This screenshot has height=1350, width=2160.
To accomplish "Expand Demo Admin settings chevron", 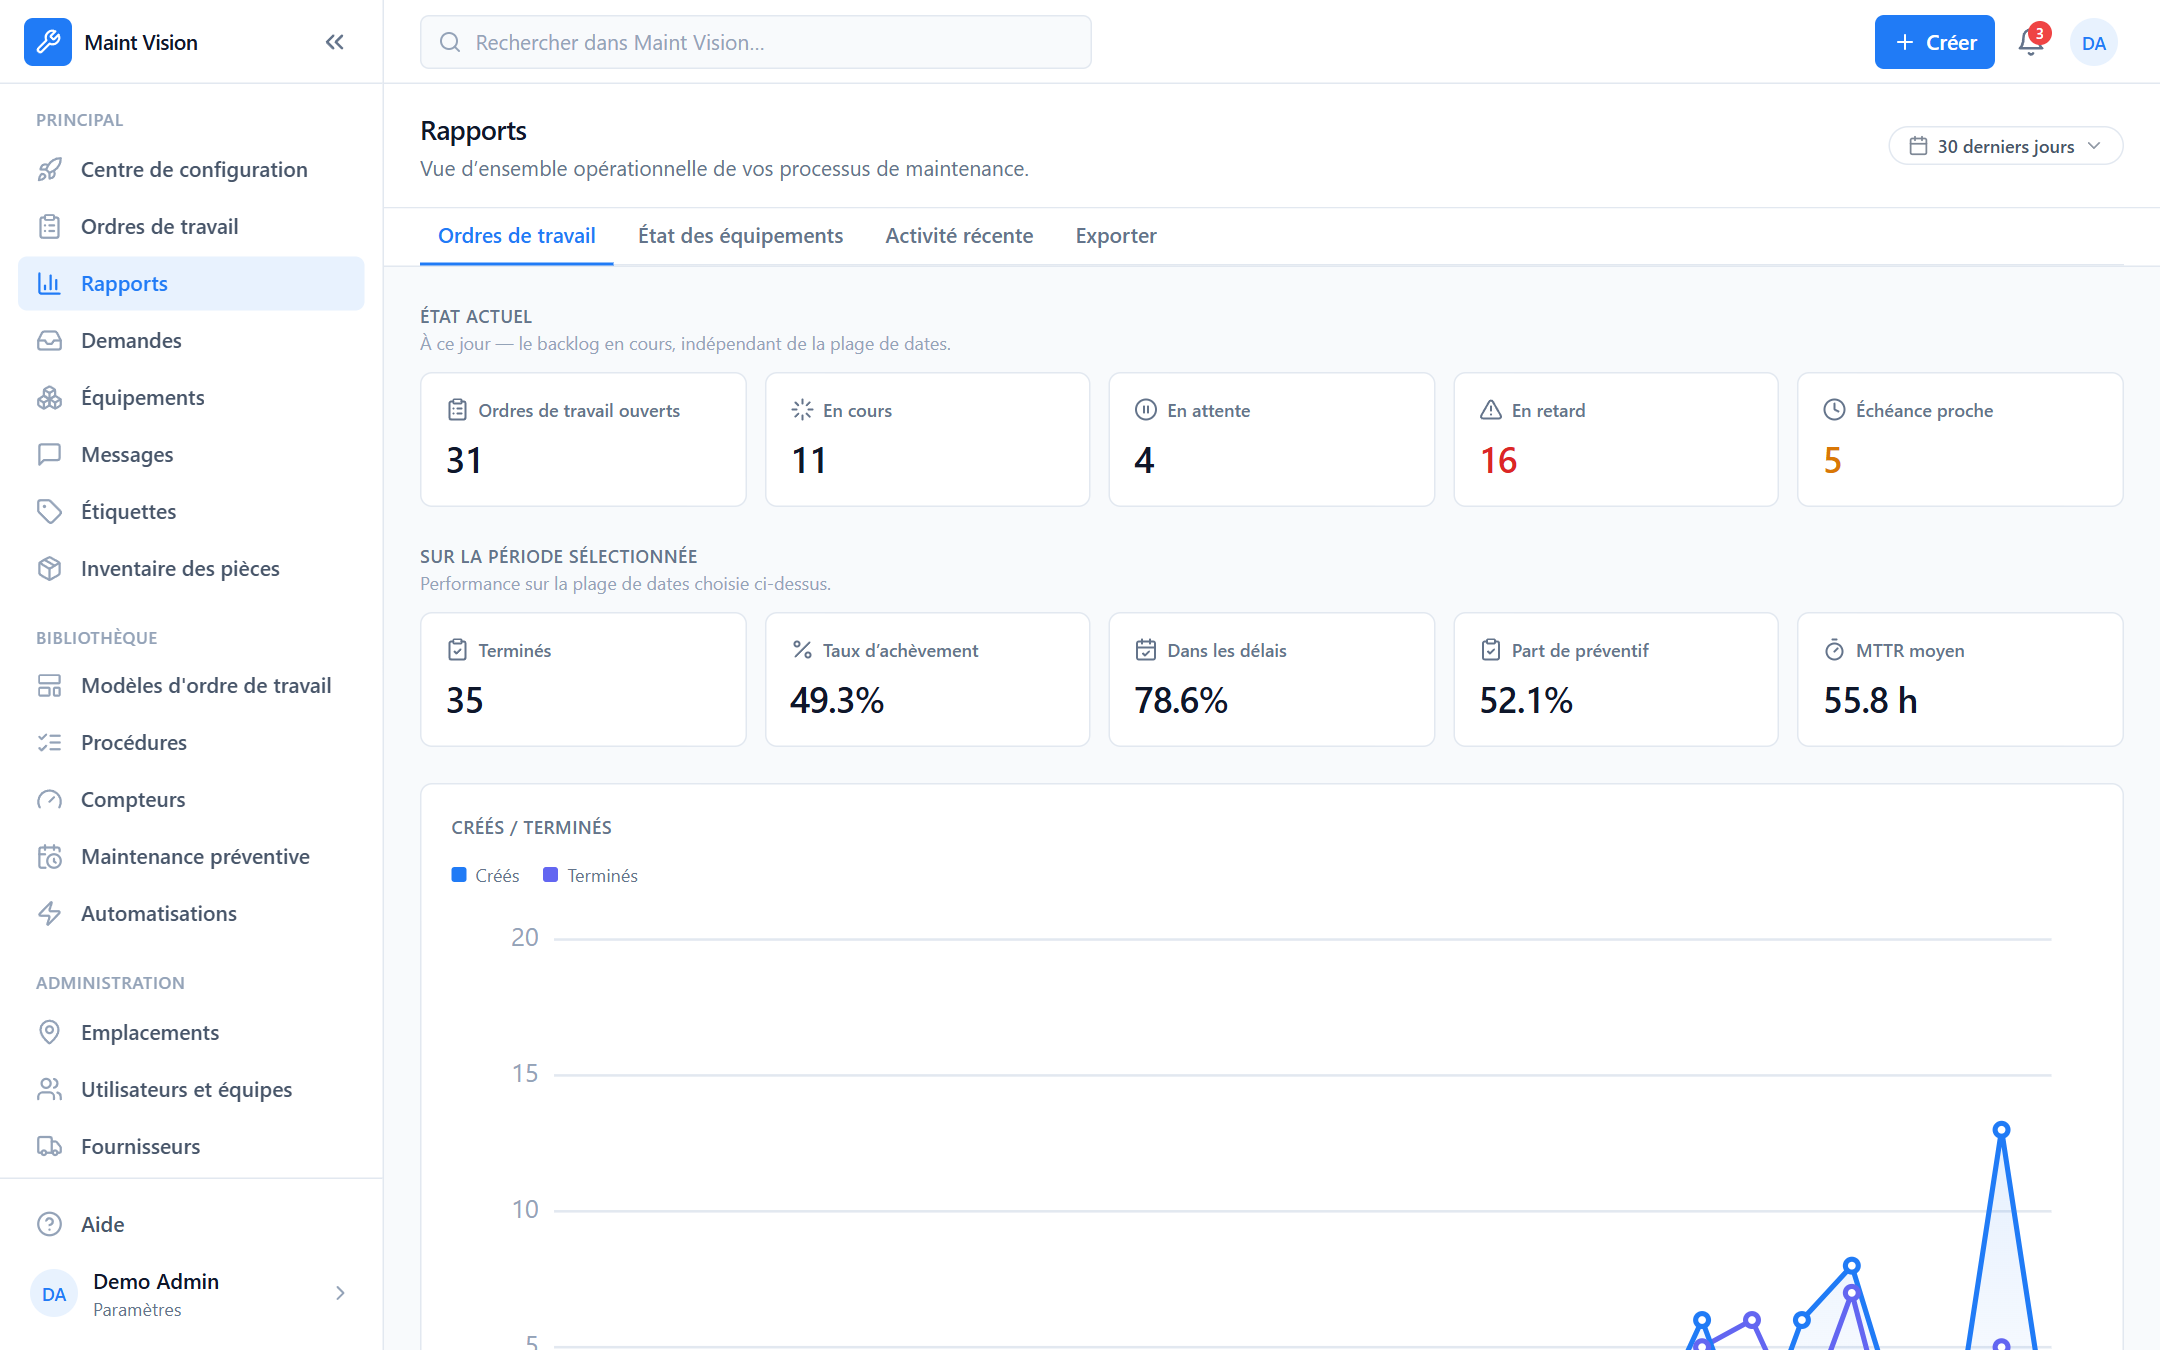I will tap(340, 1294).
